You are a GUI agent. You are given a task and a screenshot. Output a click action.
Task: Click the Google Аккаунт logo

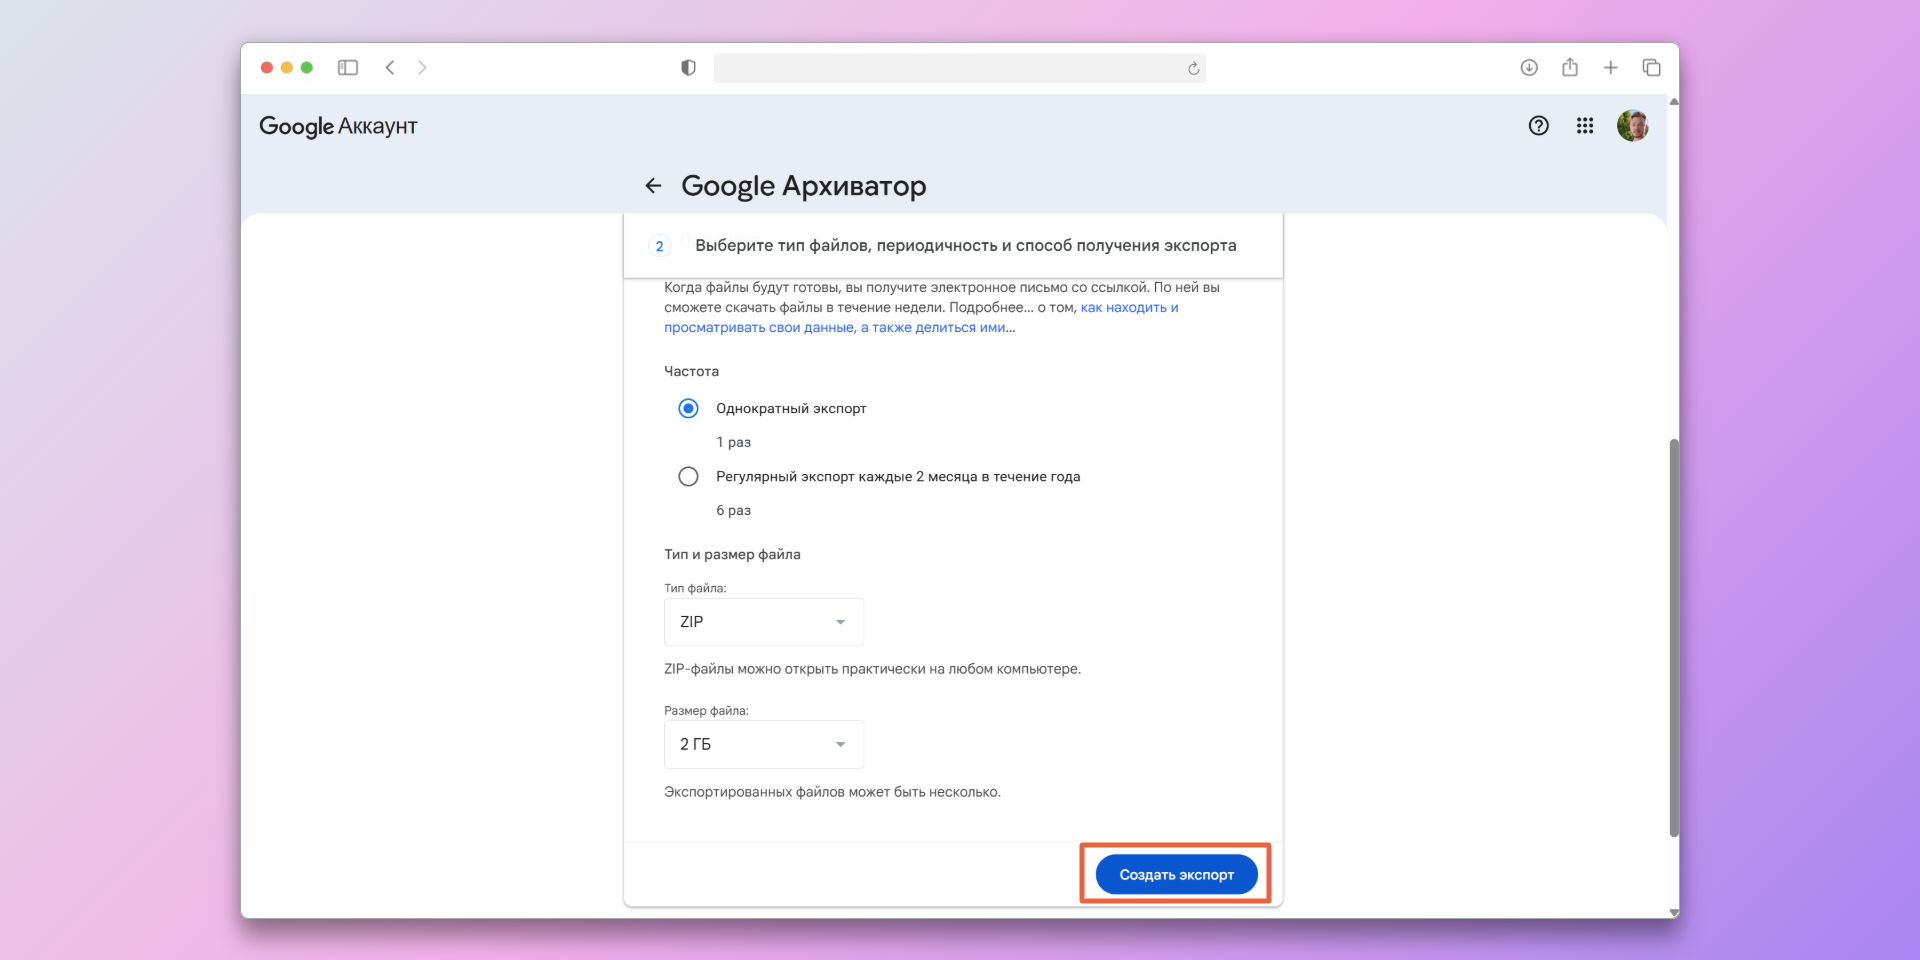[x=338, y=127]
